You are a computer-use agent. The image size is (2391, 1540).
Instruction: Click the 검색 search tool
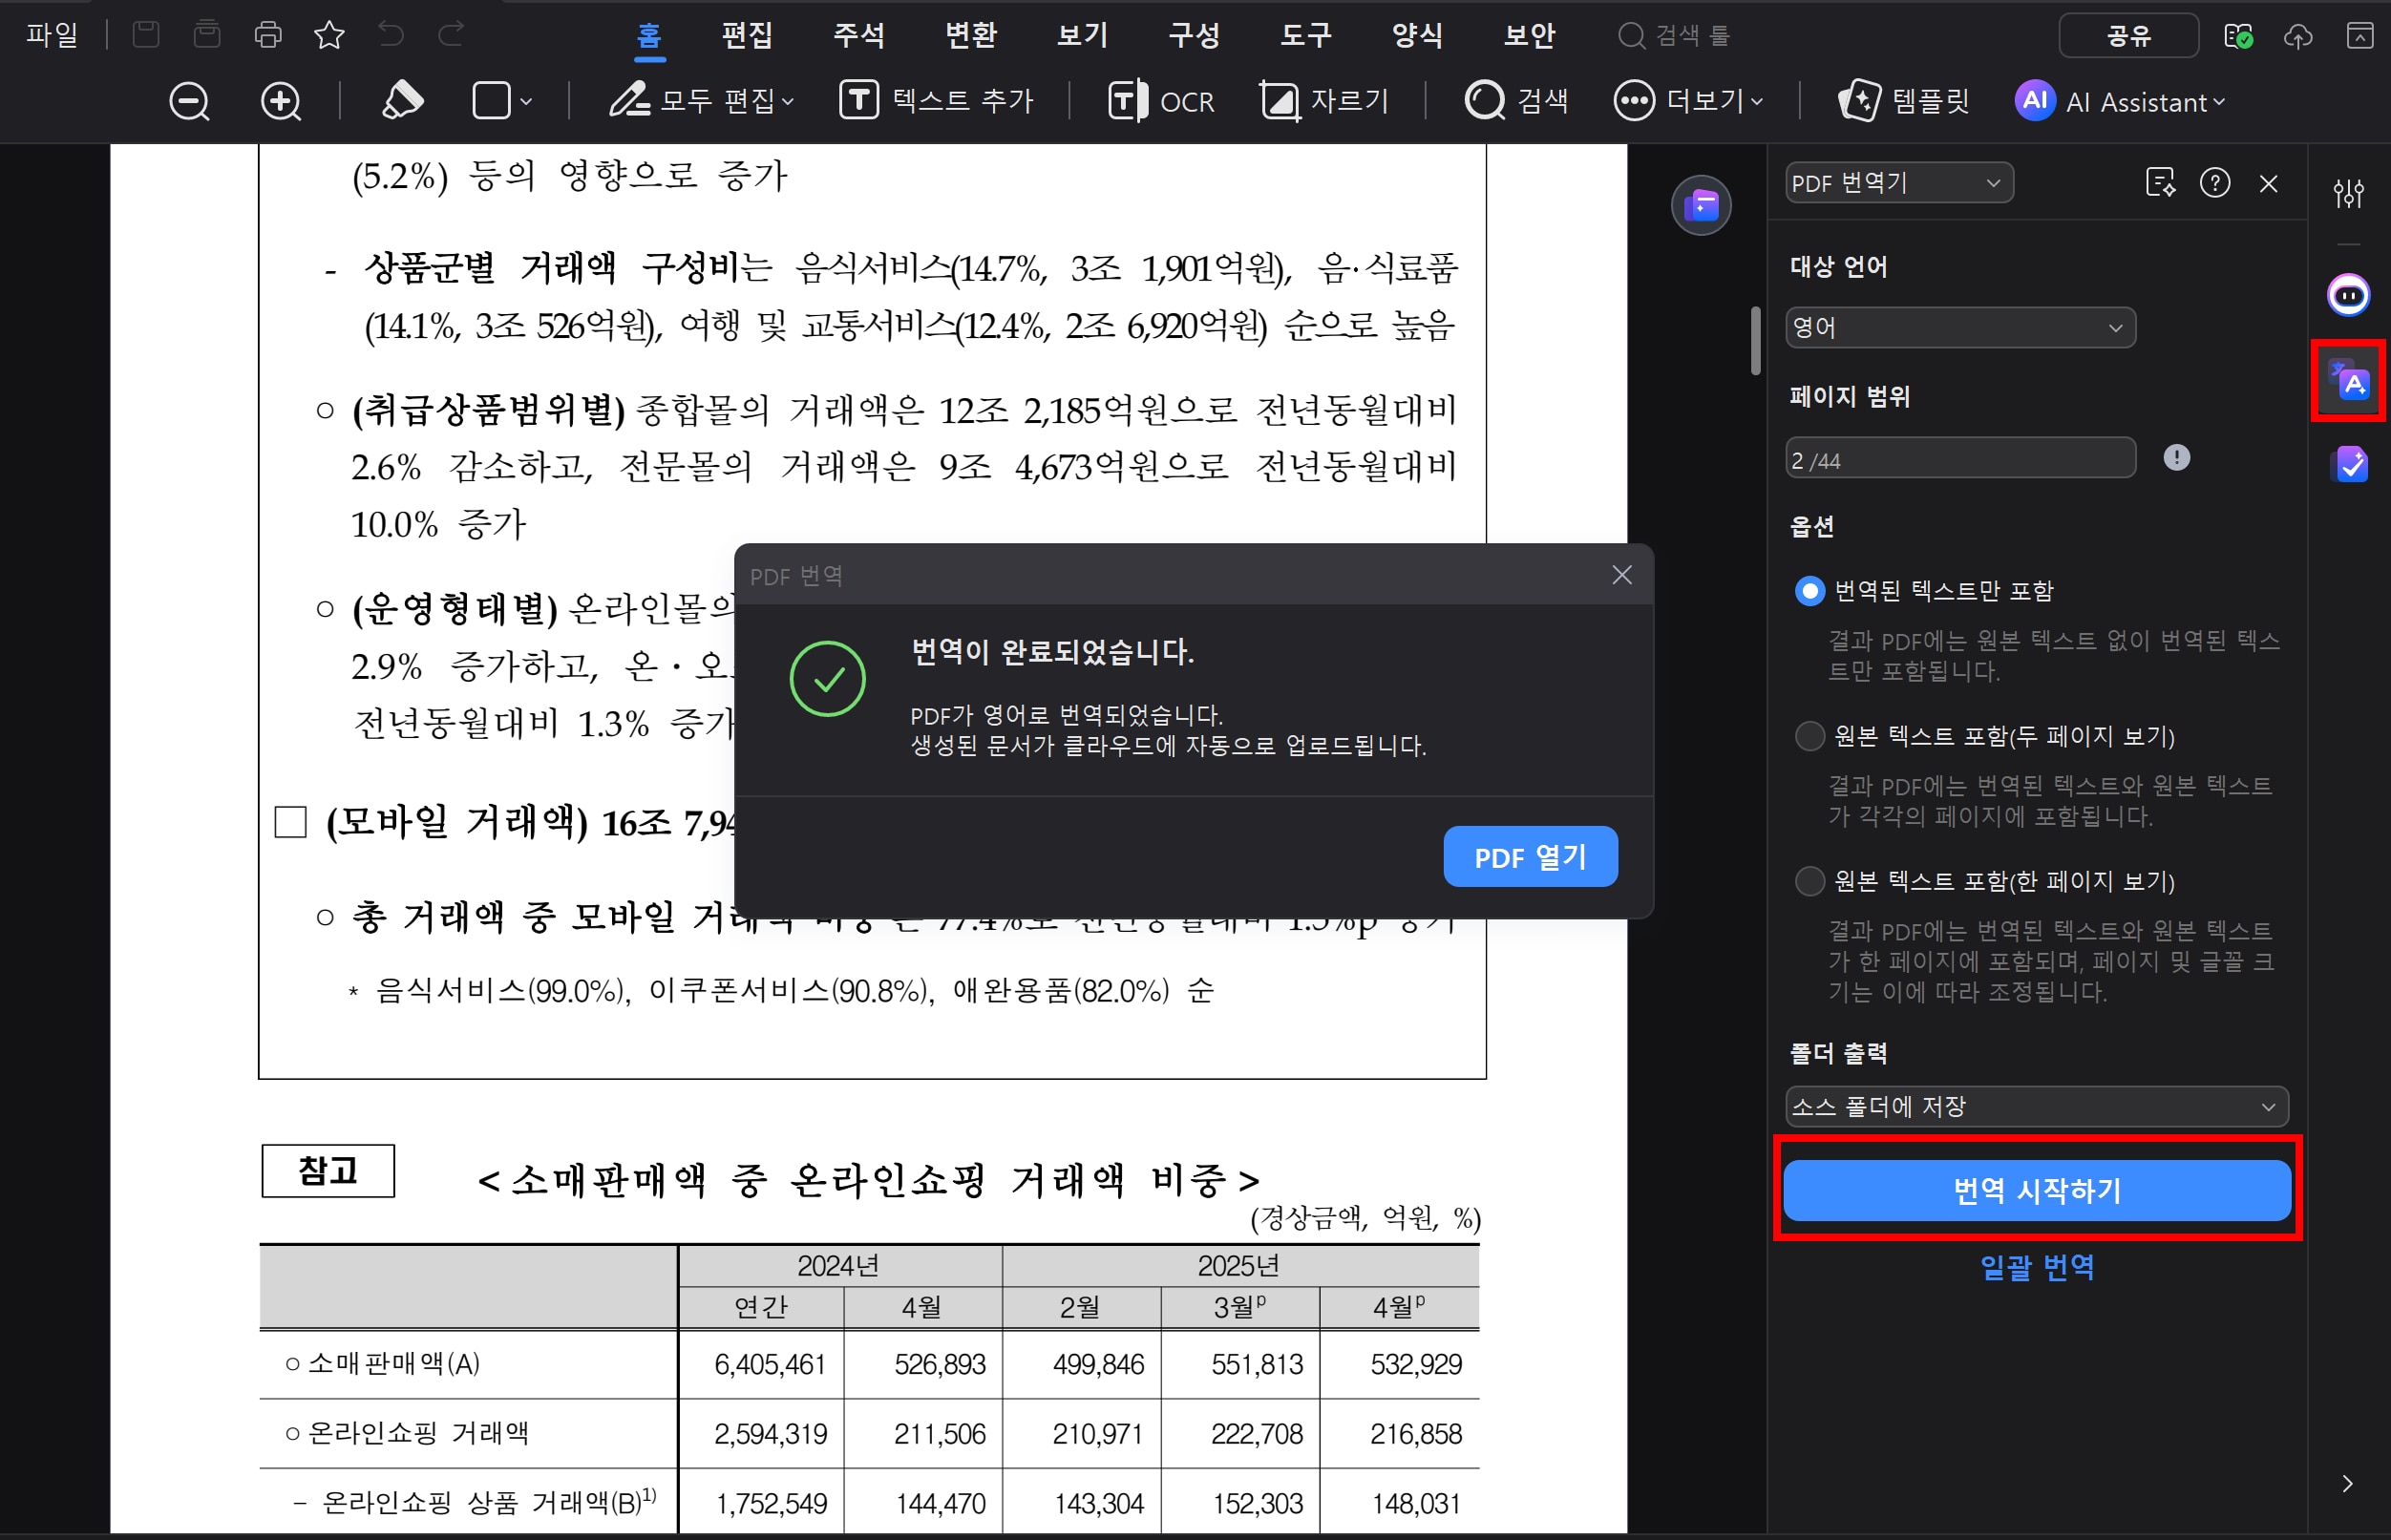click(1516, 101)
